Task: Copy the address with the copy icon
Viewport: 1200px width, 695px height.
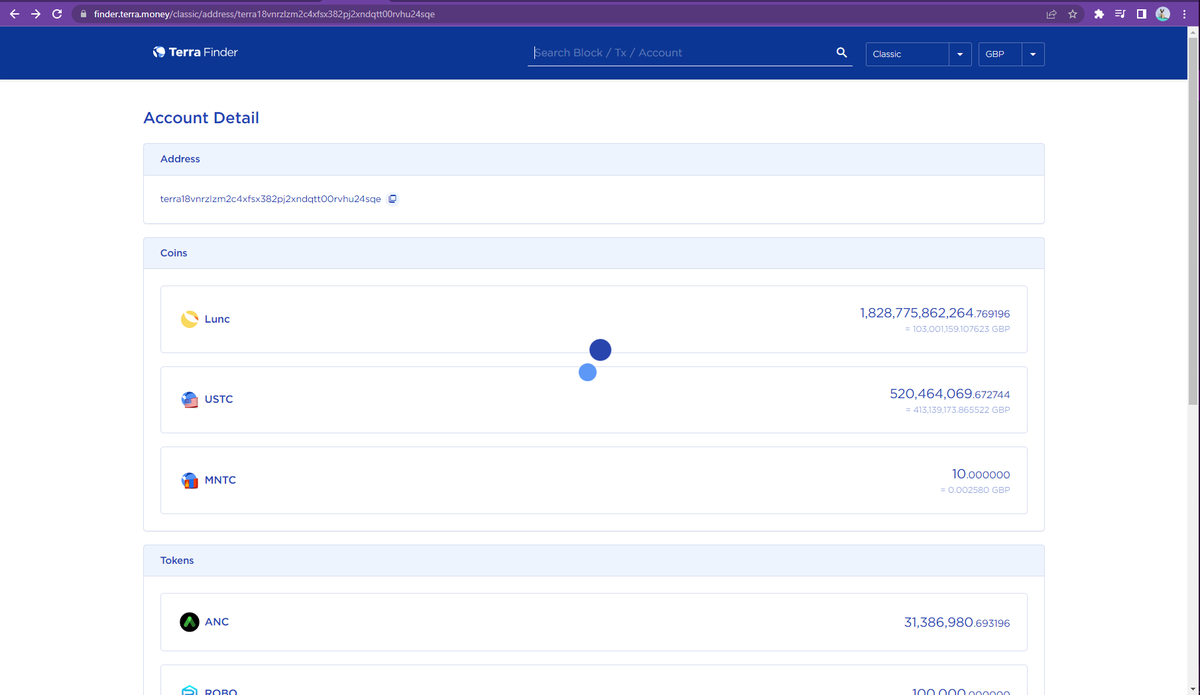Action: click(393, 199)
